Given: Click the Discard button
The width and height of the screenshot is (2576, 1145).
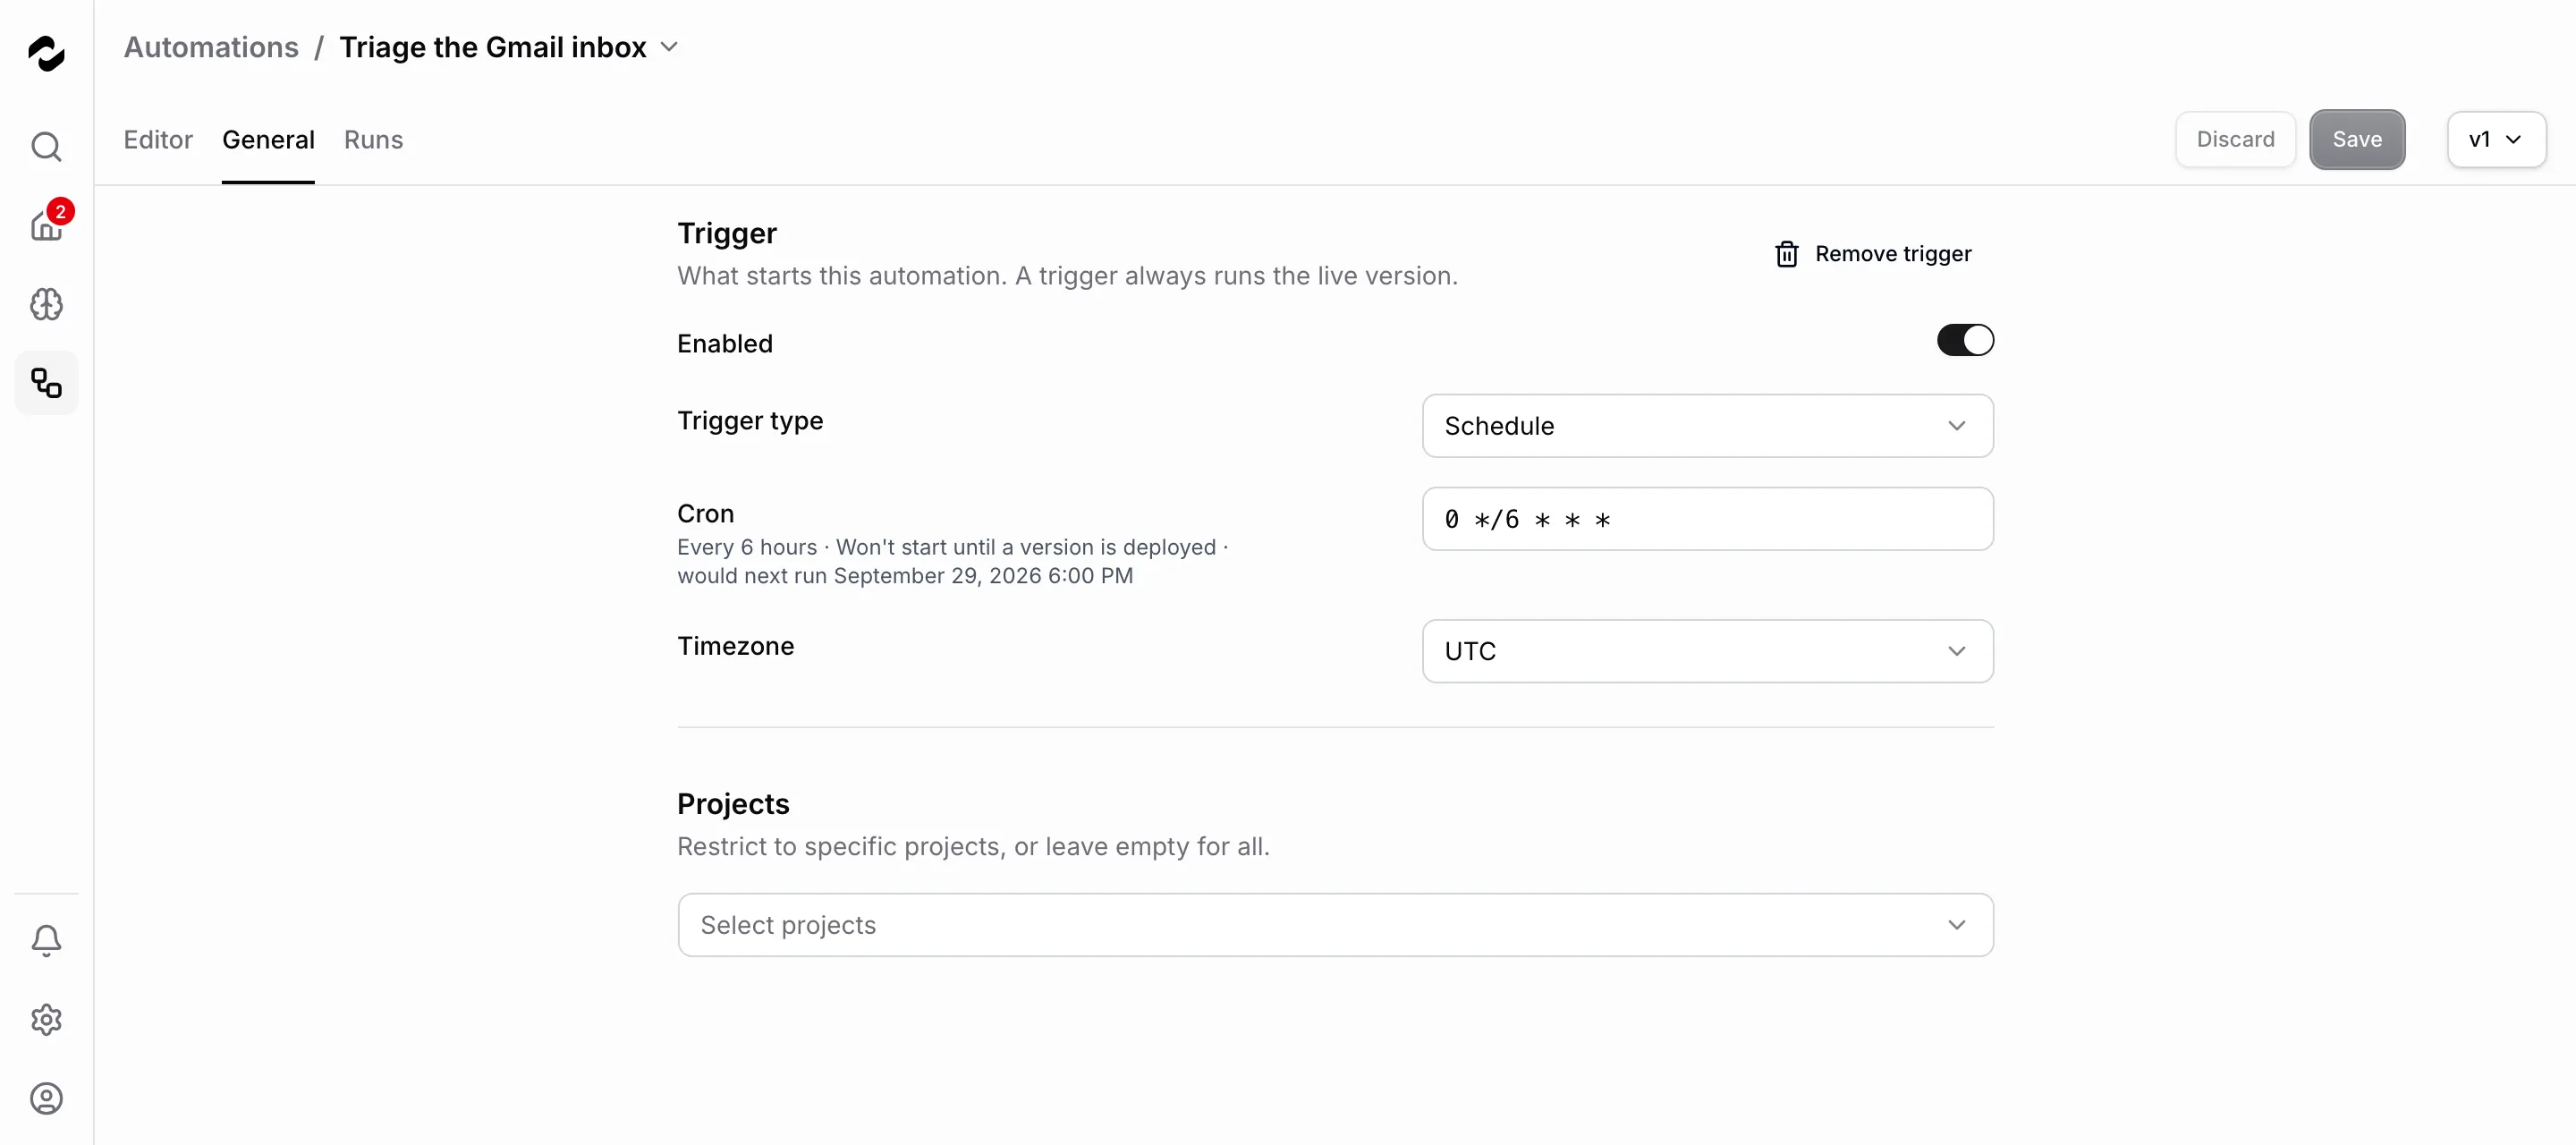Looking at the screenshot, I should click(x=2235, y=139).
